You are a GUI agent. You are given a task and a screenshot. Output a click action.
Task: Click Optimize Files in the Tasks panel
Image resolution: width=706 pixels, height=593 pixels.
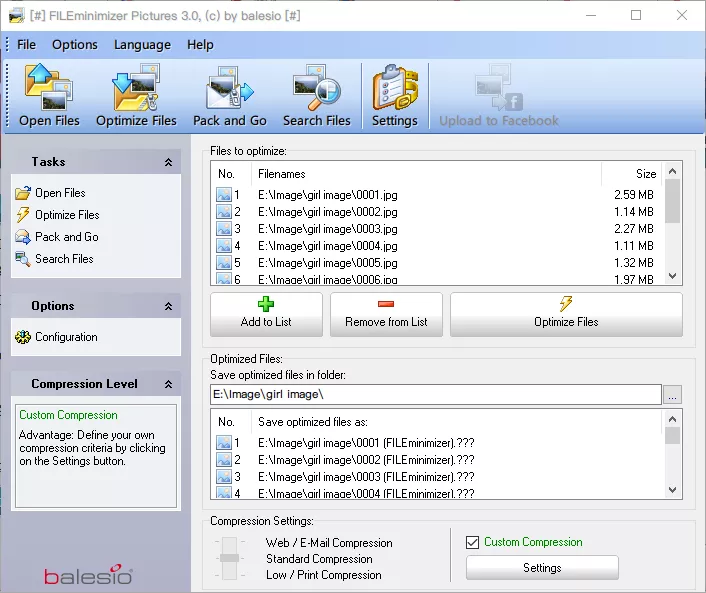[67, 215]
